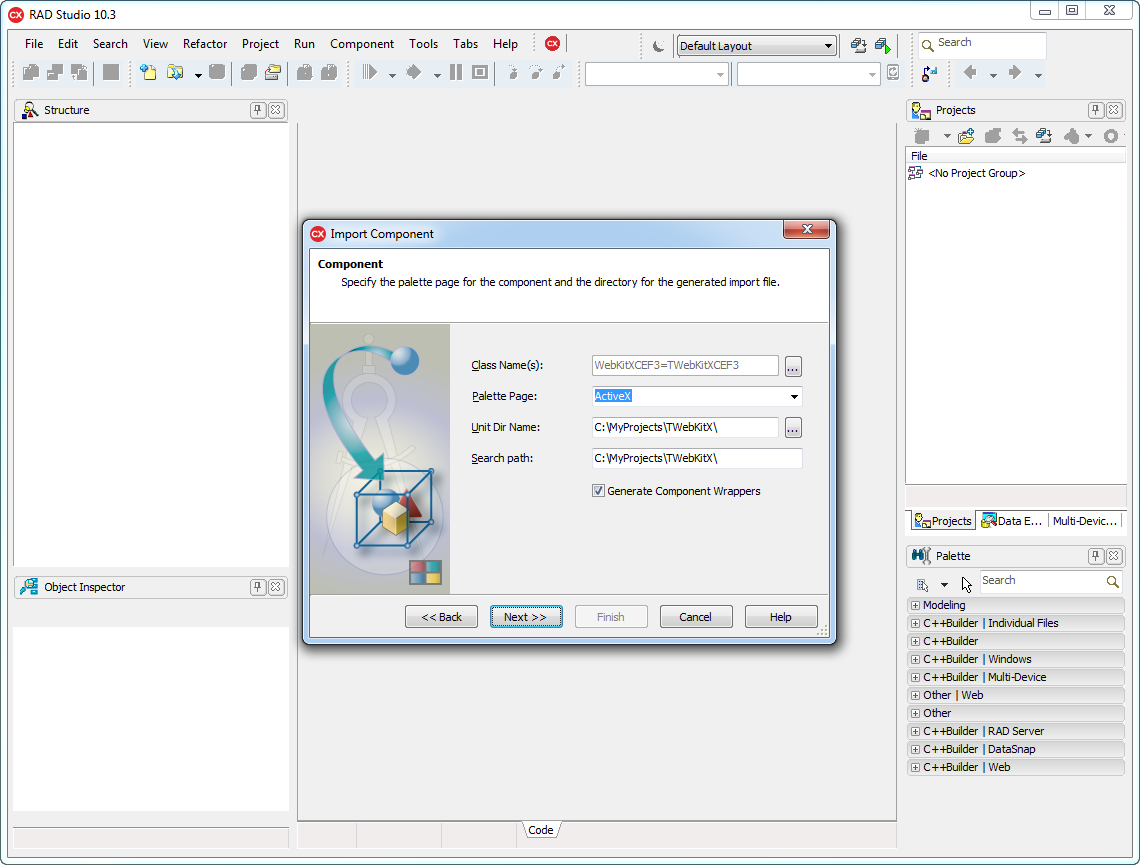Viewport: 1140px width, 865px height.
Task: Click the Pause toolbar icon
Action: tap(456, 72)
